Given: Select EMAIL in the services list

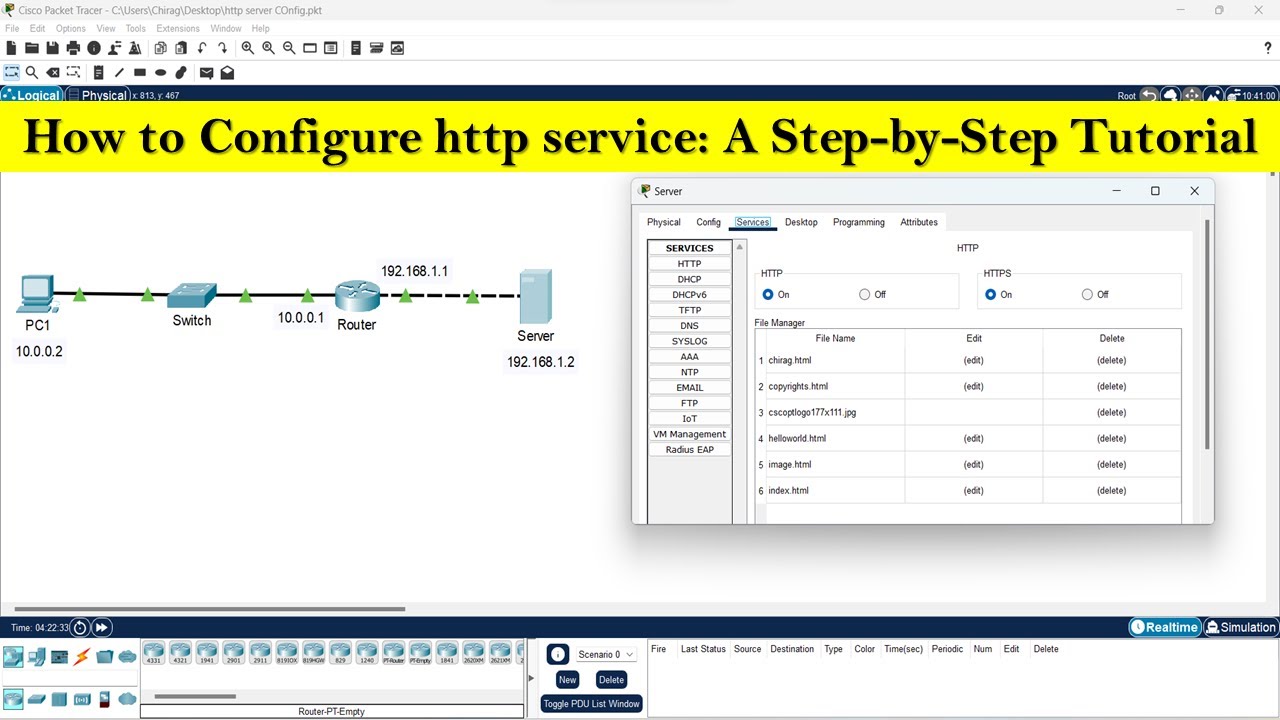Looking at the screenshot, I should click(x=689, y=387).
